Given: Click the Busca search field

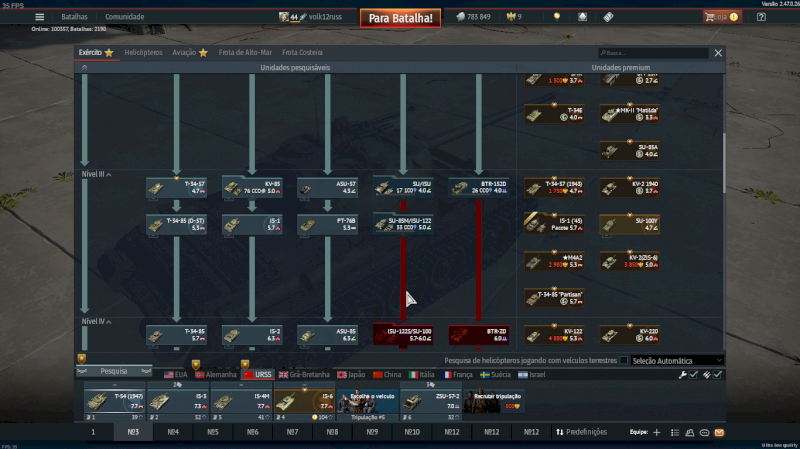Looking at the screenshot, I should click(653, 53).
